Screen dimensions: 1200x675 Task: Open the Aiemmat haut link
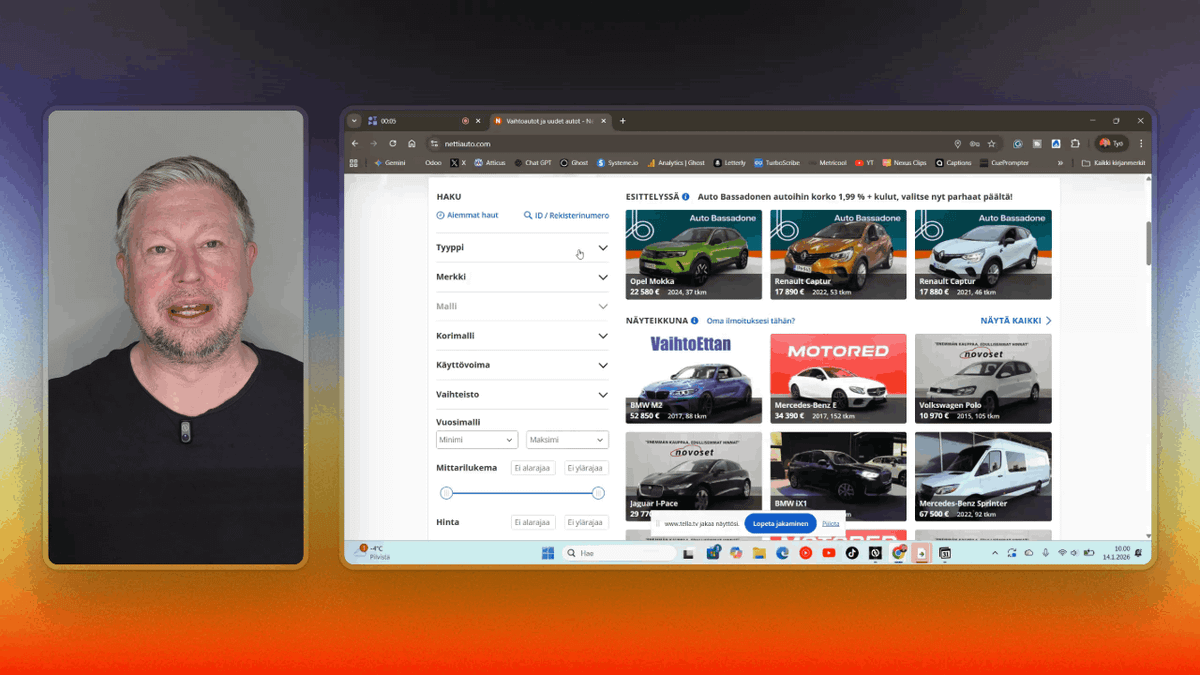coord(467,215)
